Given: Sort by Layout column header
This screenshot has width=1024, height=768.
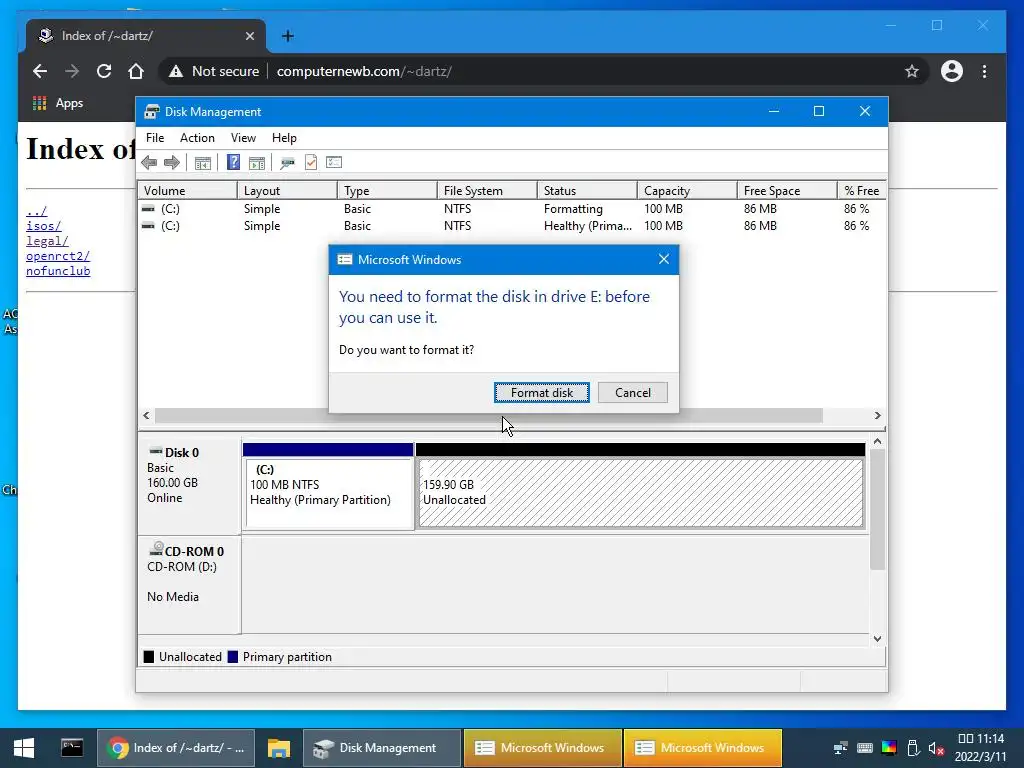Looking at the screenshot, I should (287, 190).
